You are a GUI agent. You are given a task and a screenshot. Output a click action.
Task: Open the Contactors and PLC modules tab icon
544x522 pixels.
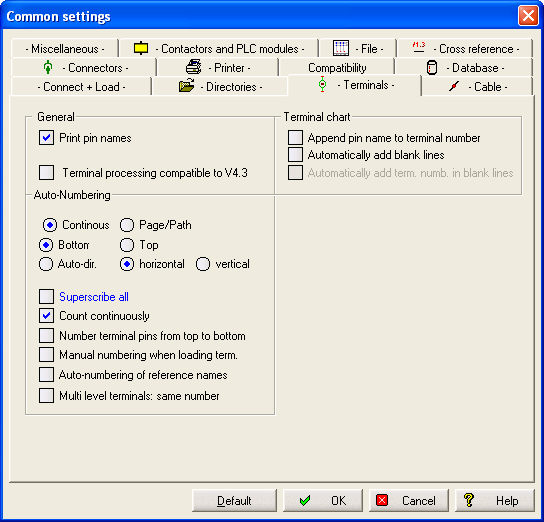(x=141, y=48)
